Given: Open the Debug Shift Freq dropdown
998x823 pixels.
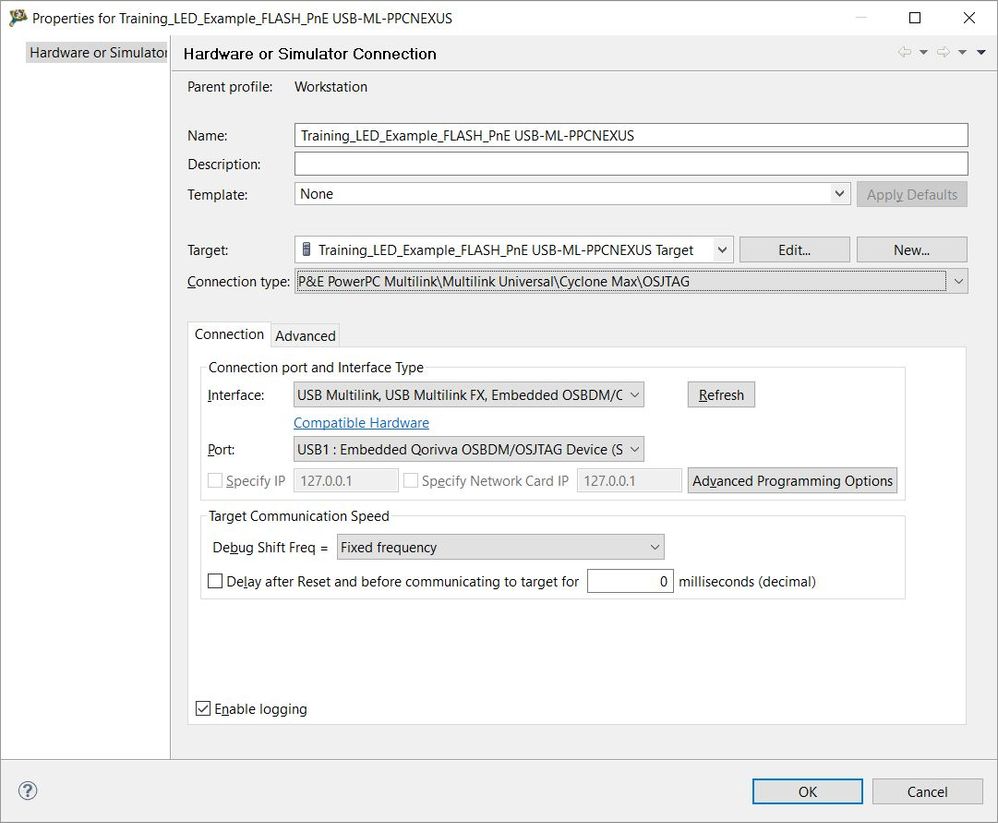Looking at the screenshot, I should click(655, 548).
